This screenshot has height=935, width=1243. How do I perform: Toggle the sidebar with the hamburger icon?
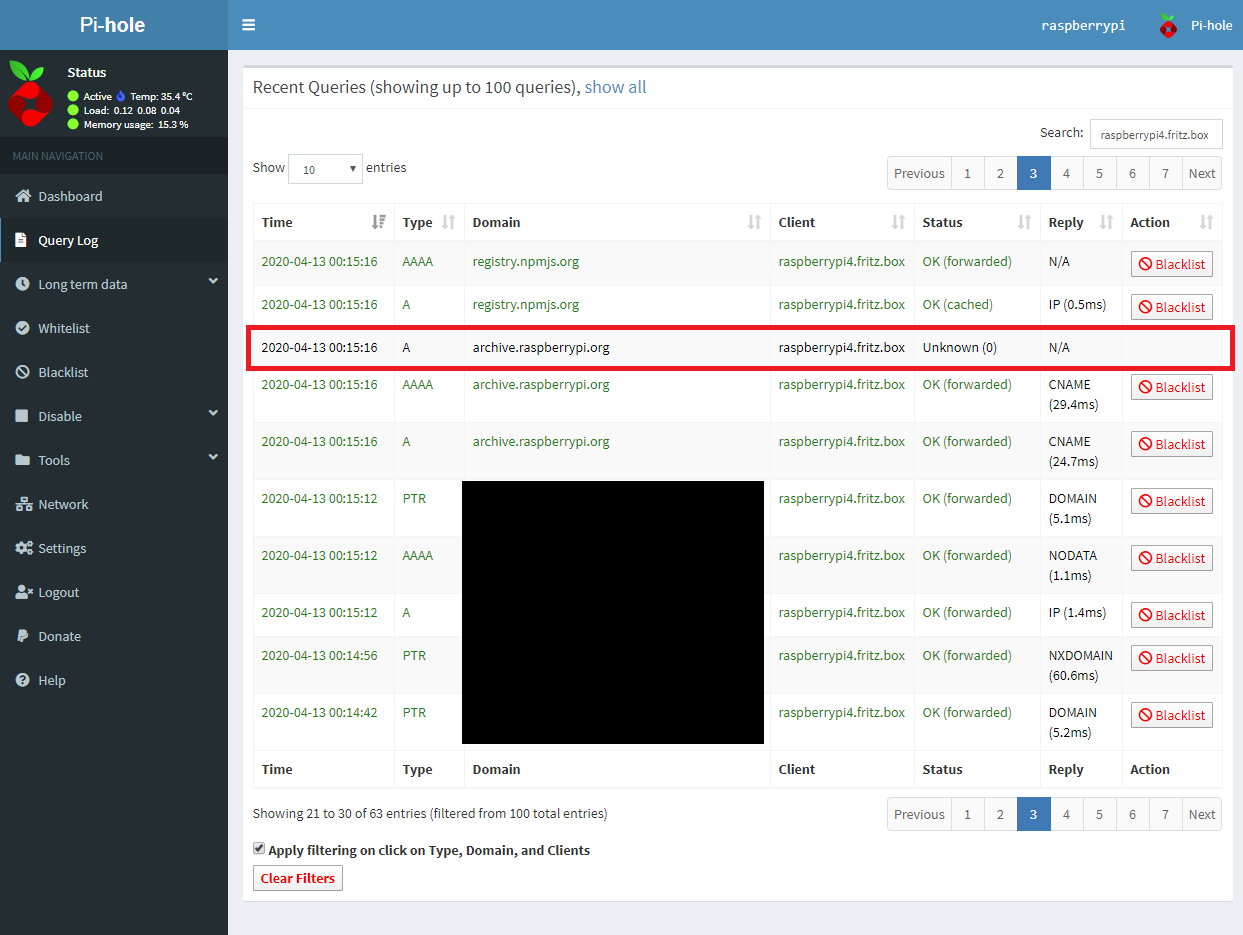[x=249, y=25]
